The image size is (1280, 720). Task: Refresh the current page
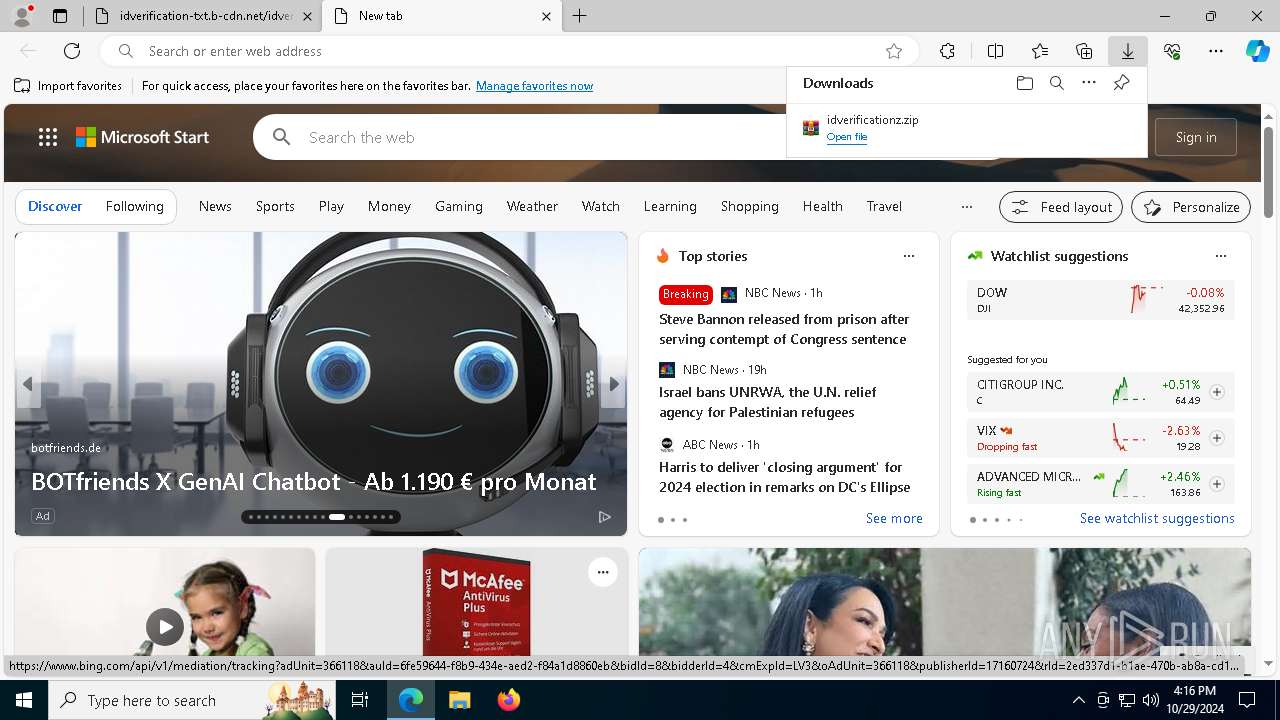(x=72, y=51)
